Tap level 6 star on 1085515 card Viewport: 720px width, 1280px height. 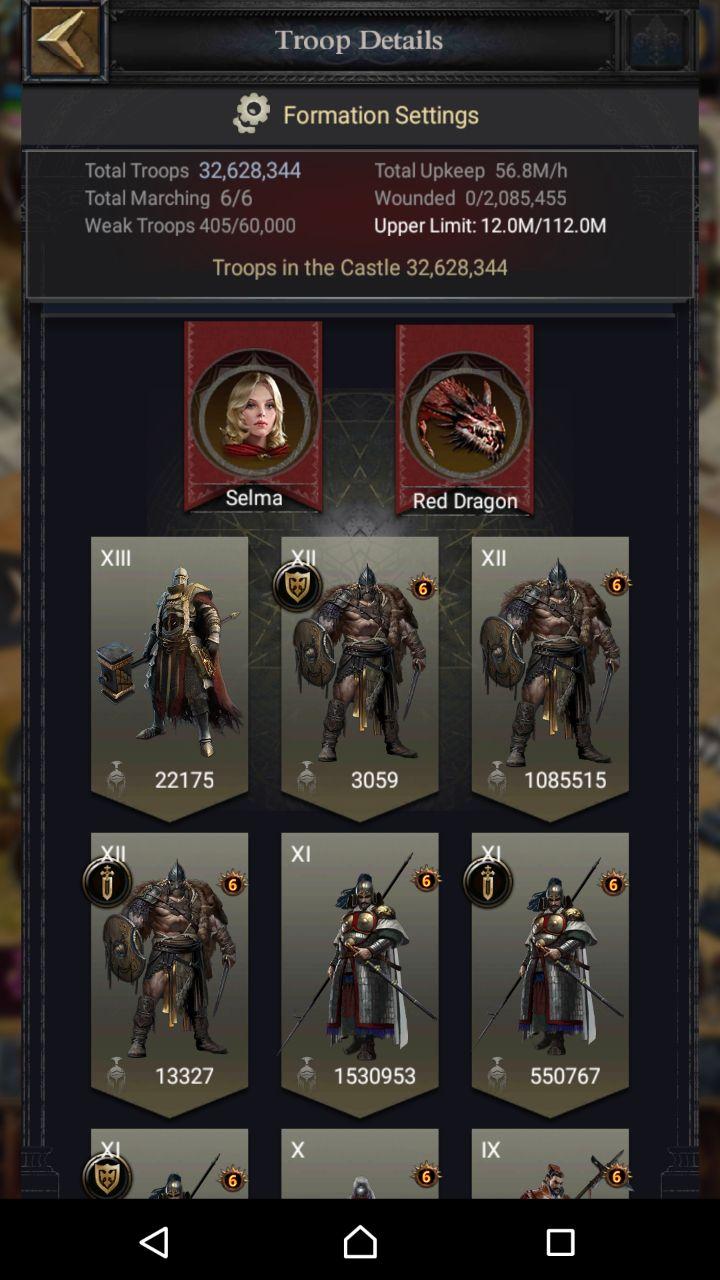[616, 584]
